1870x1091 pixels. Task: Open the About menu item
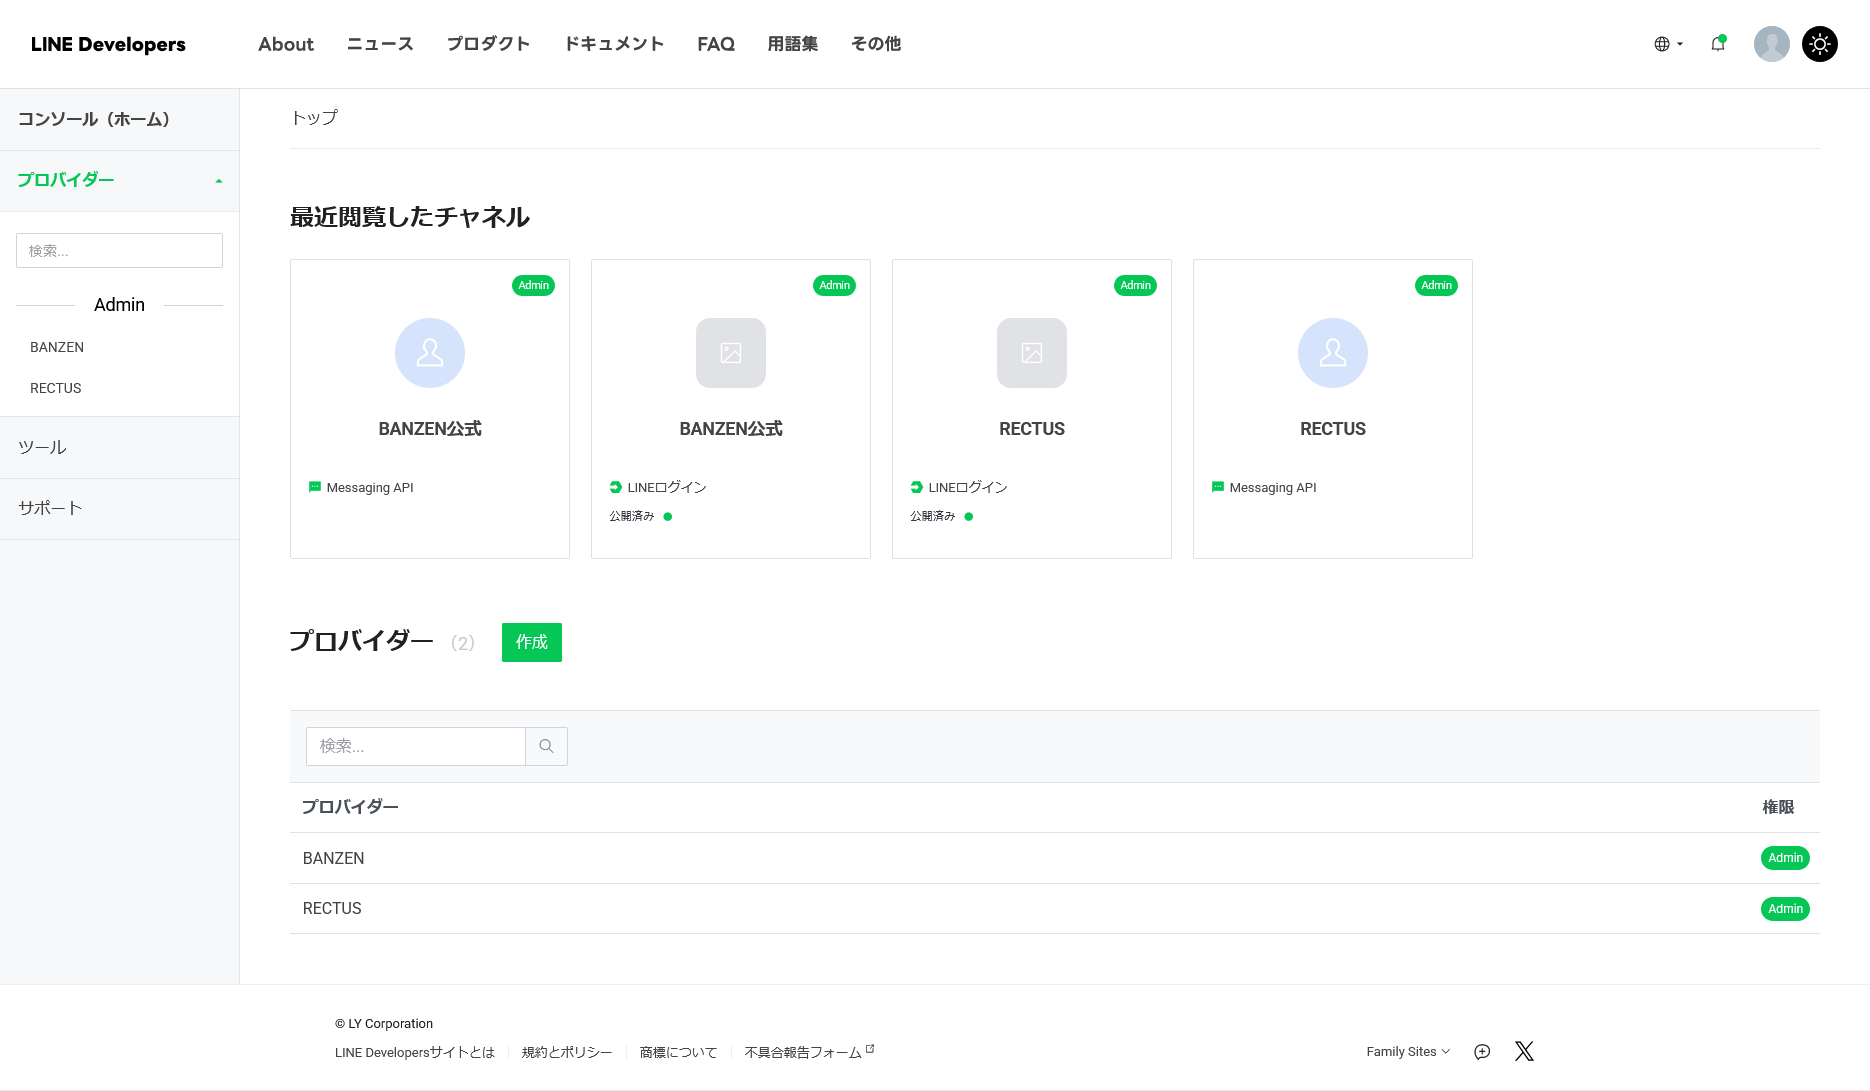[286, 44]
